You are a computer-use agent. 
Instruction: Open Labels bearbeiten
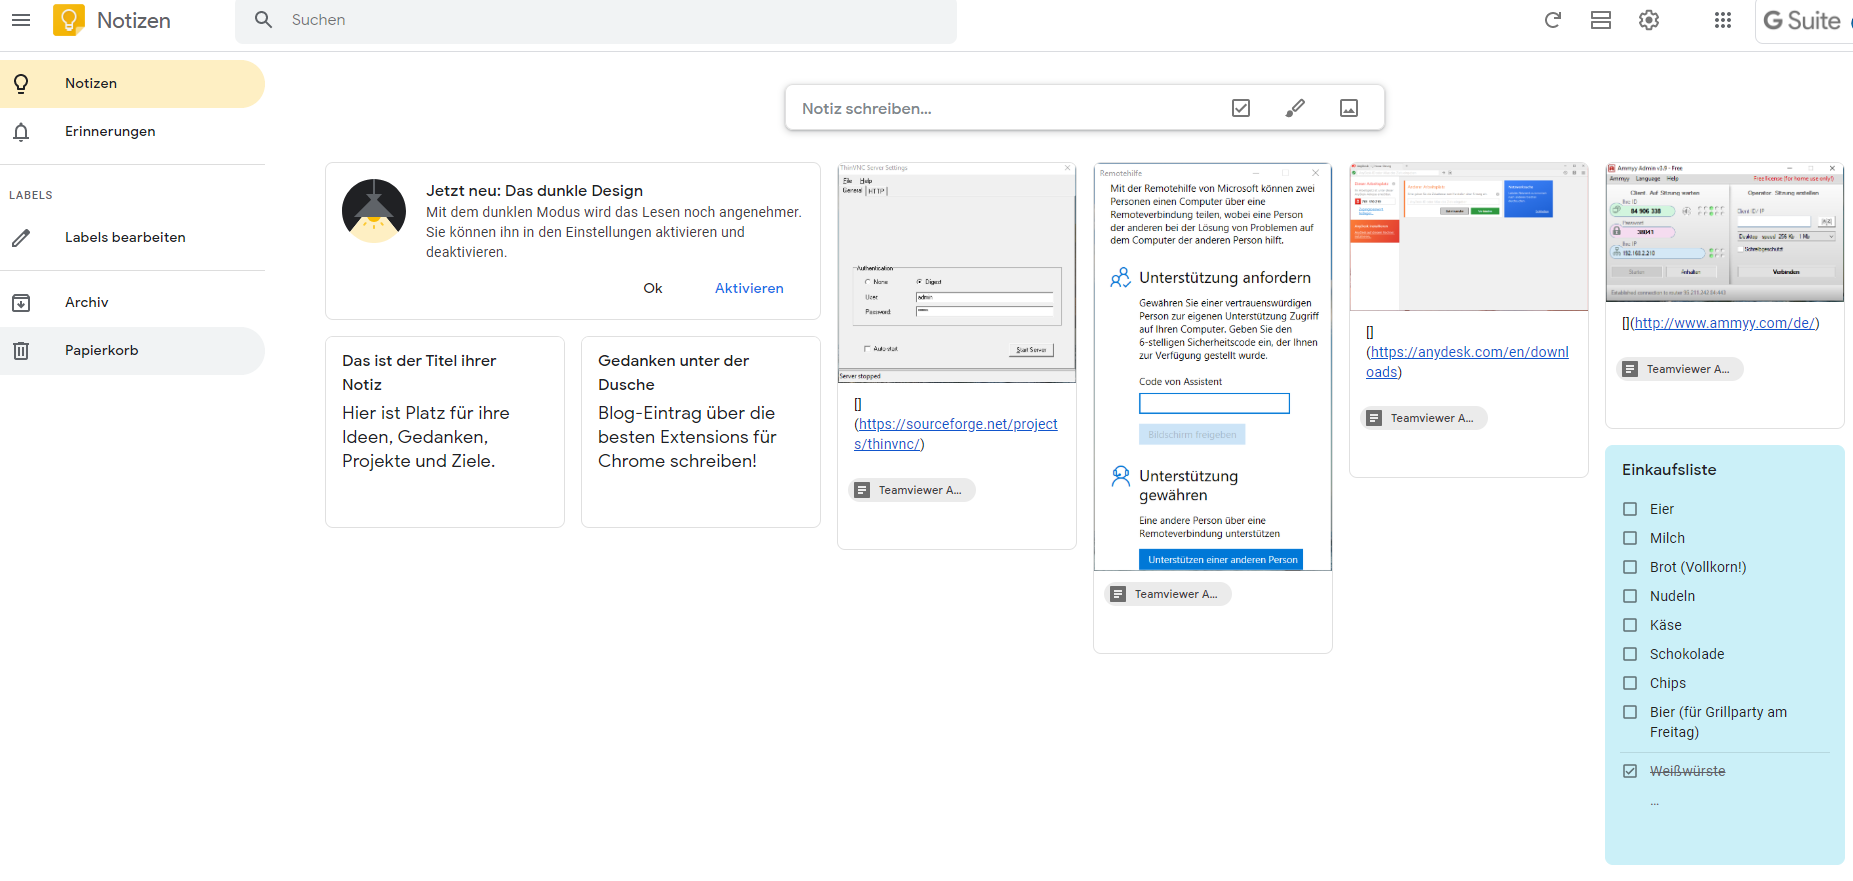132,238
